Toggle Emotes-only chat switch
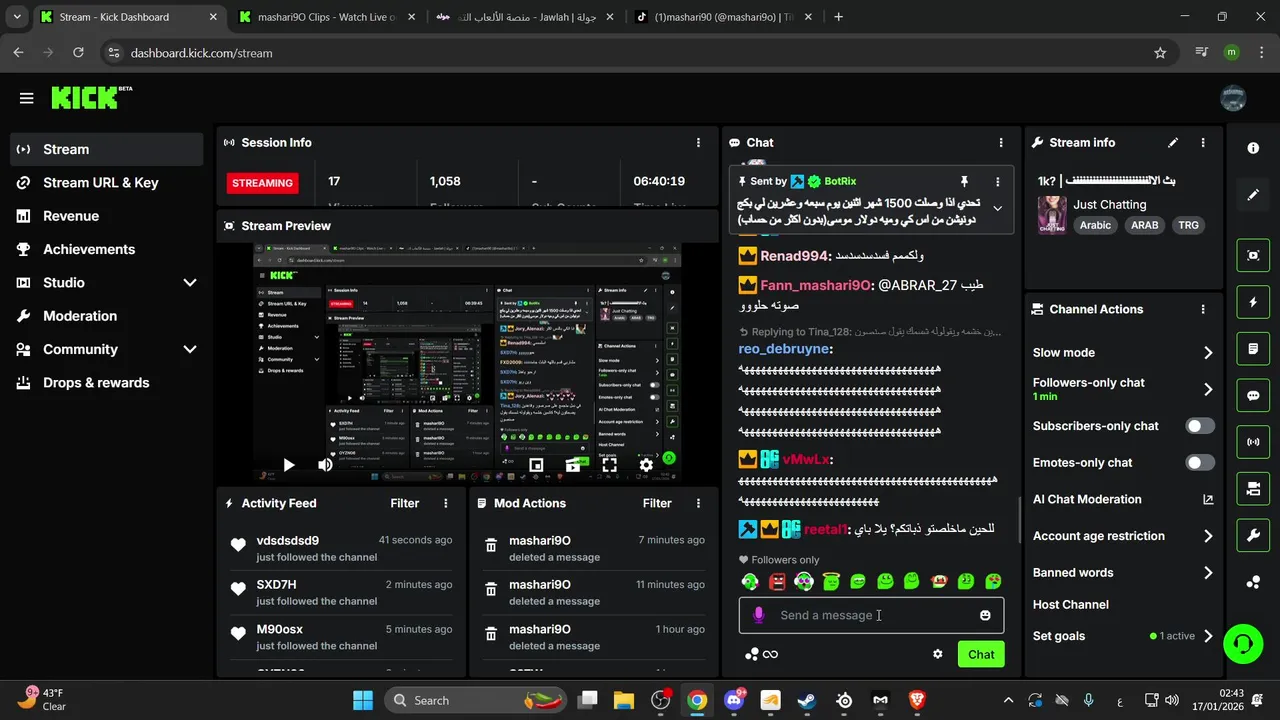 (1200, 463)
